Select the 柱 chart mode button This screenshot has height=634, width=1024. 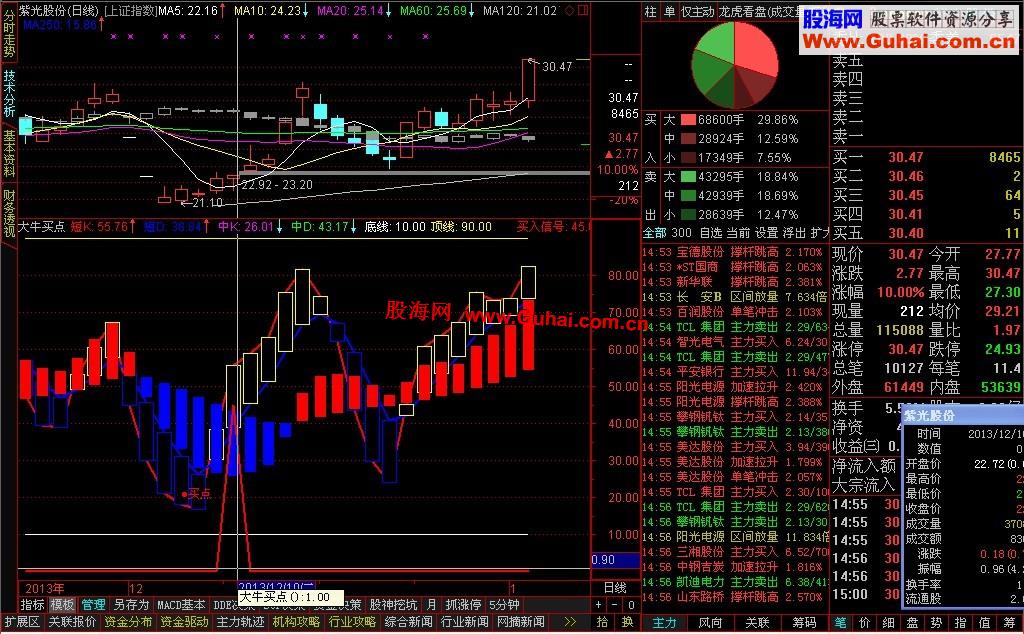point(650,12)
